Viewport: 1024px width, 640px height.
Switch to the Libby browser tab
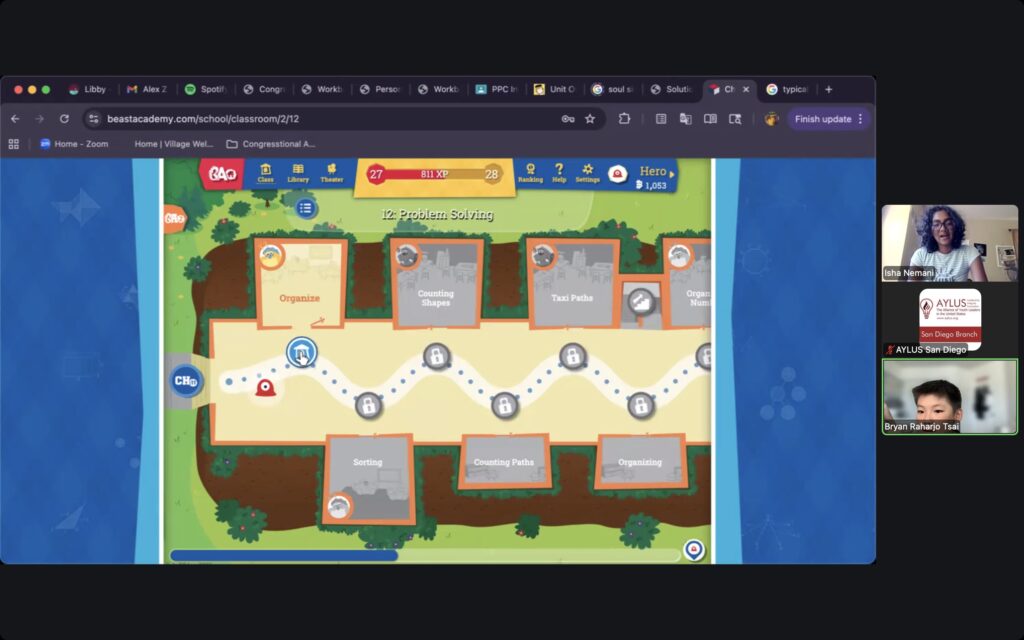[87, 89]
